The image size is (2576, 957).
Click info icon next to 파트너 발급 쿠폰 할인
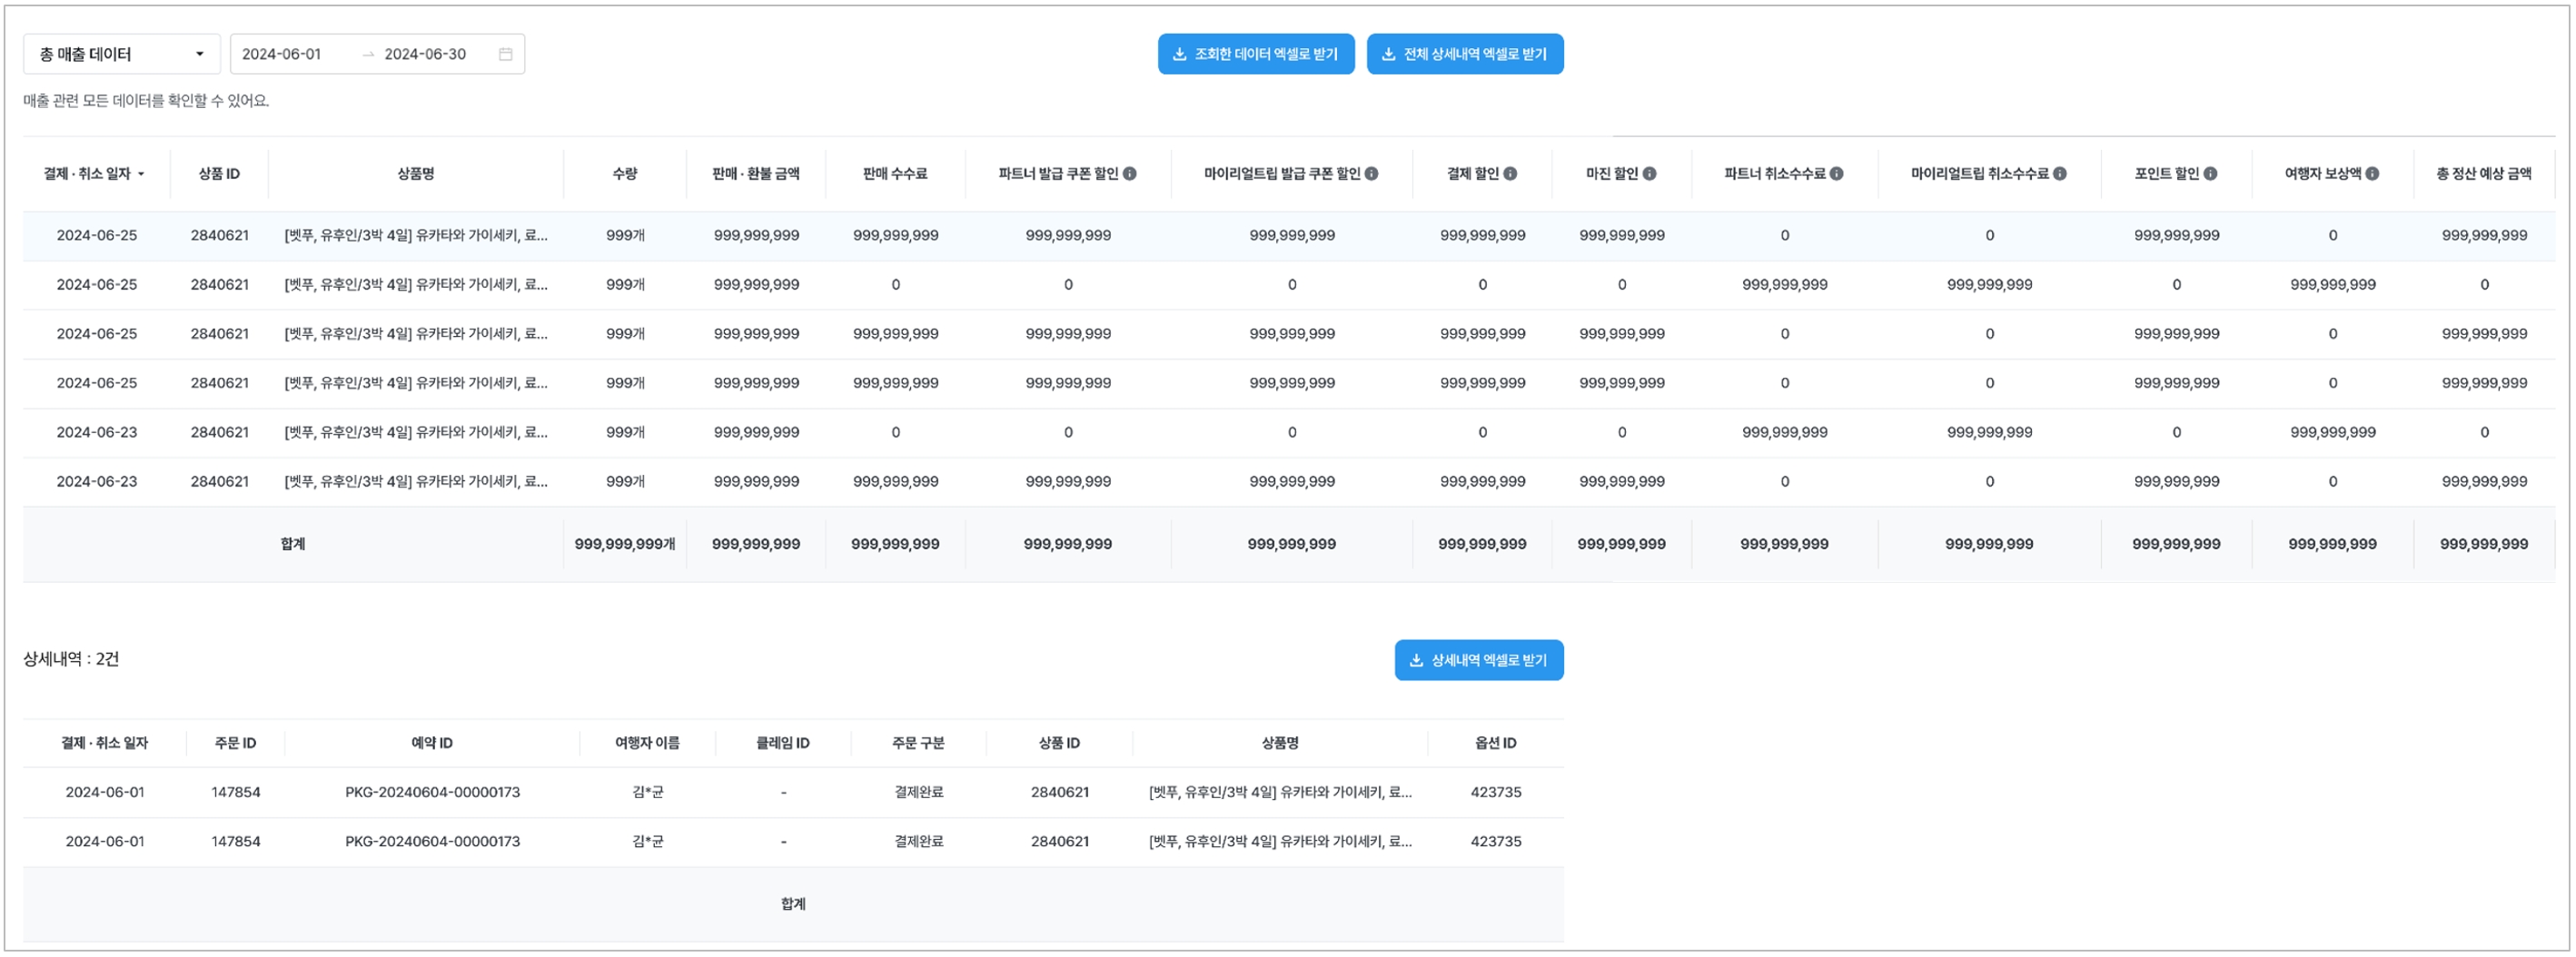coord(1129,174)
